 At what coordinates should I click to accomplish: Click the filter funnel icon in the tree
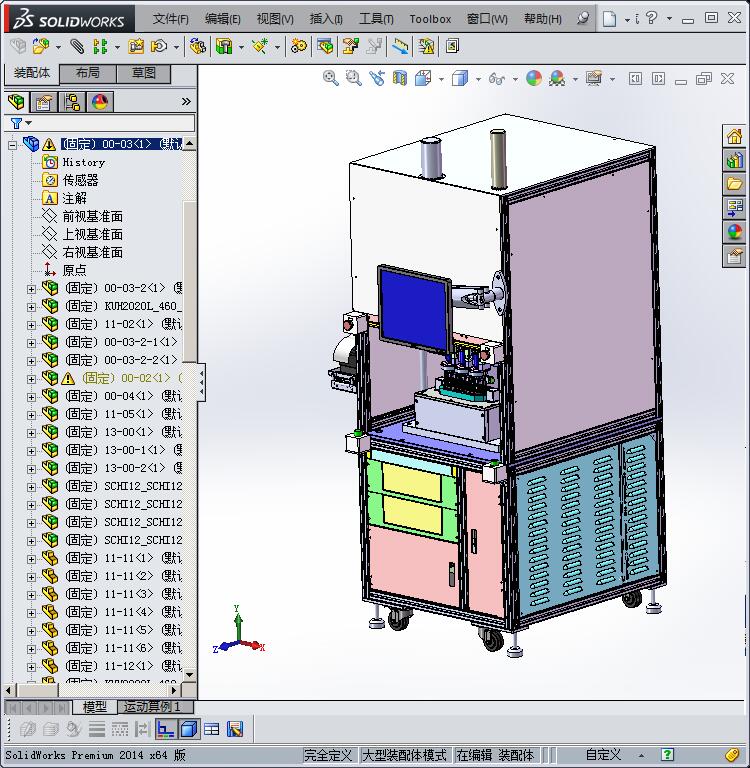pos(16,123)
